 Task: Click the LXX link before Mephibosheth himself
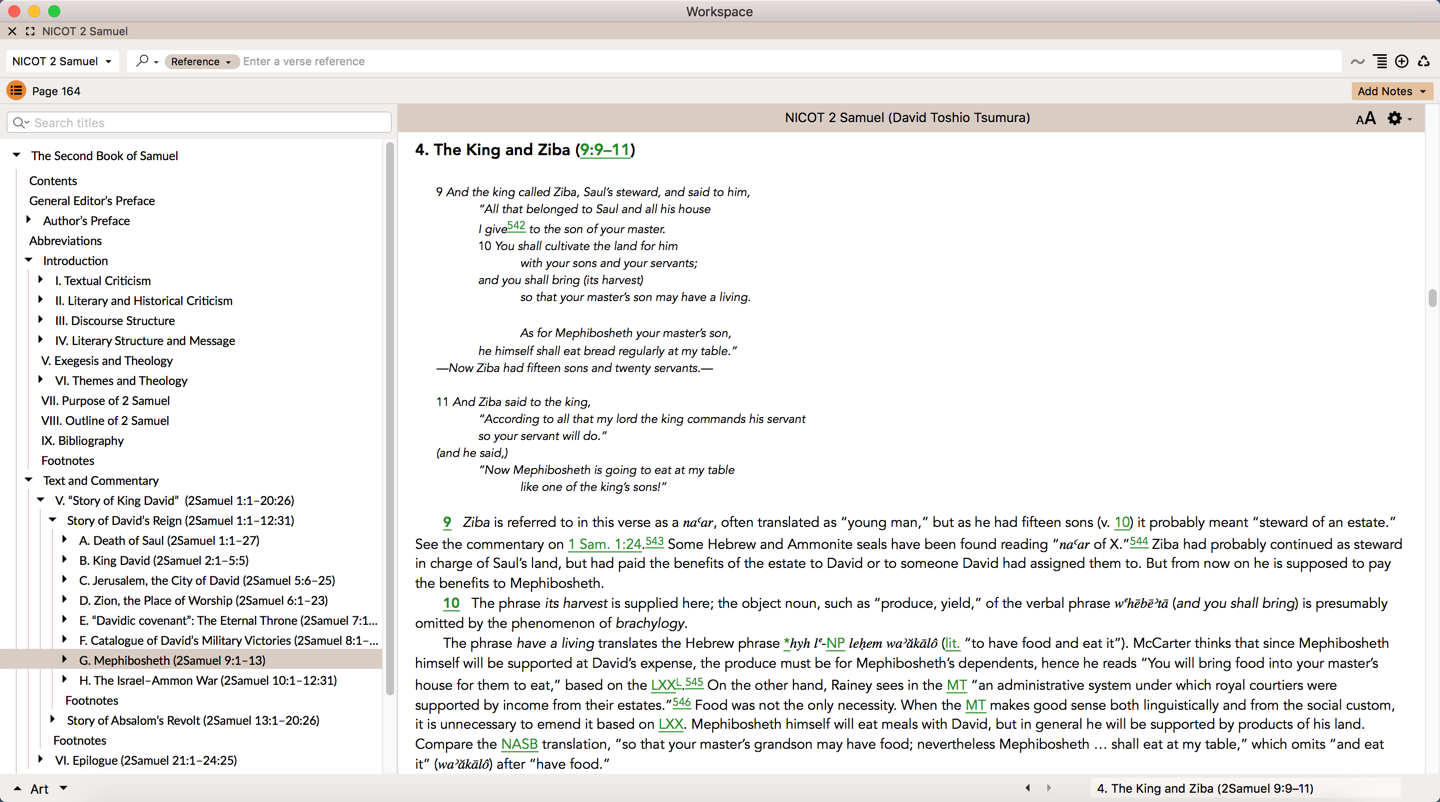(671, 725)
